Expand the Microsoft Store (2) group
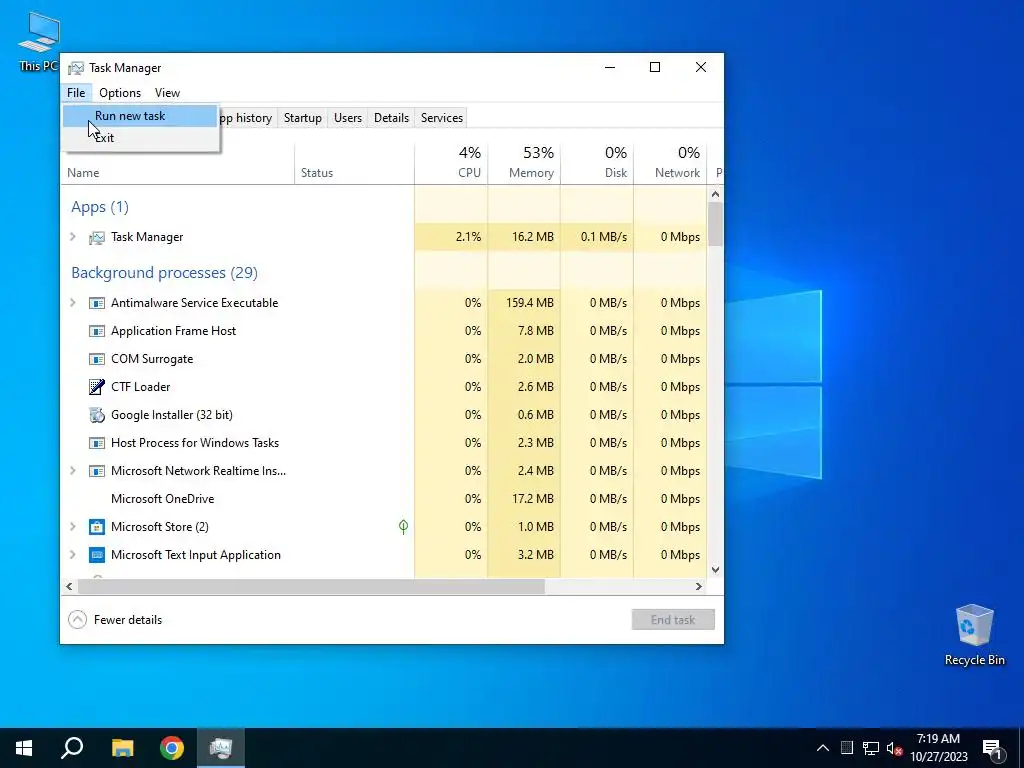This screenshot has height=768, width=1024. pyautogui.click(x=73, y=527)
